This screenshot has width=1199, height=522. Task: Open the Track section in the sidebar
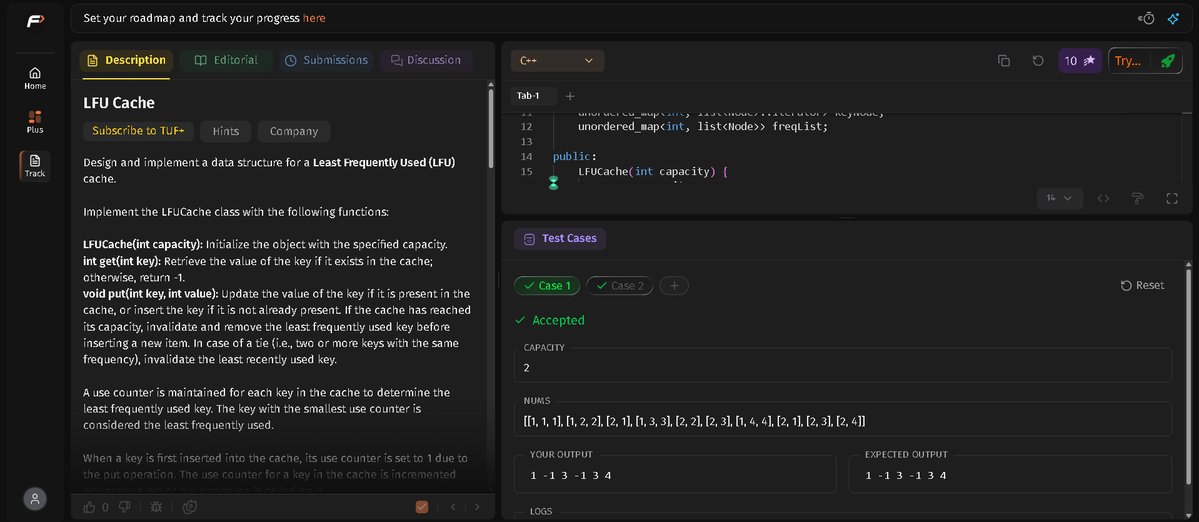35,165
